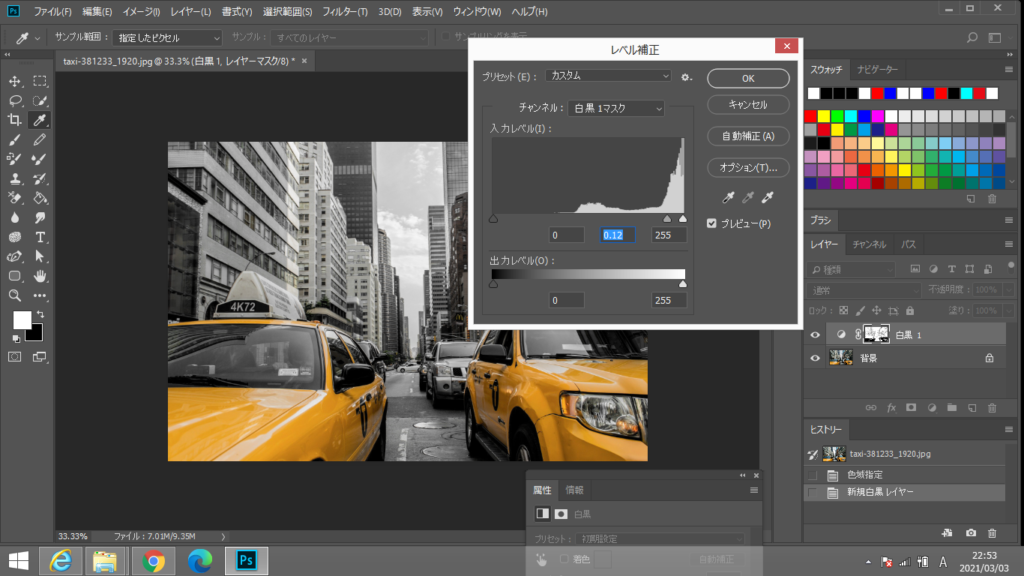The image size is (1024, 576).
Task: Click the foreground color swatch
Action: click(x=22, y=319)
